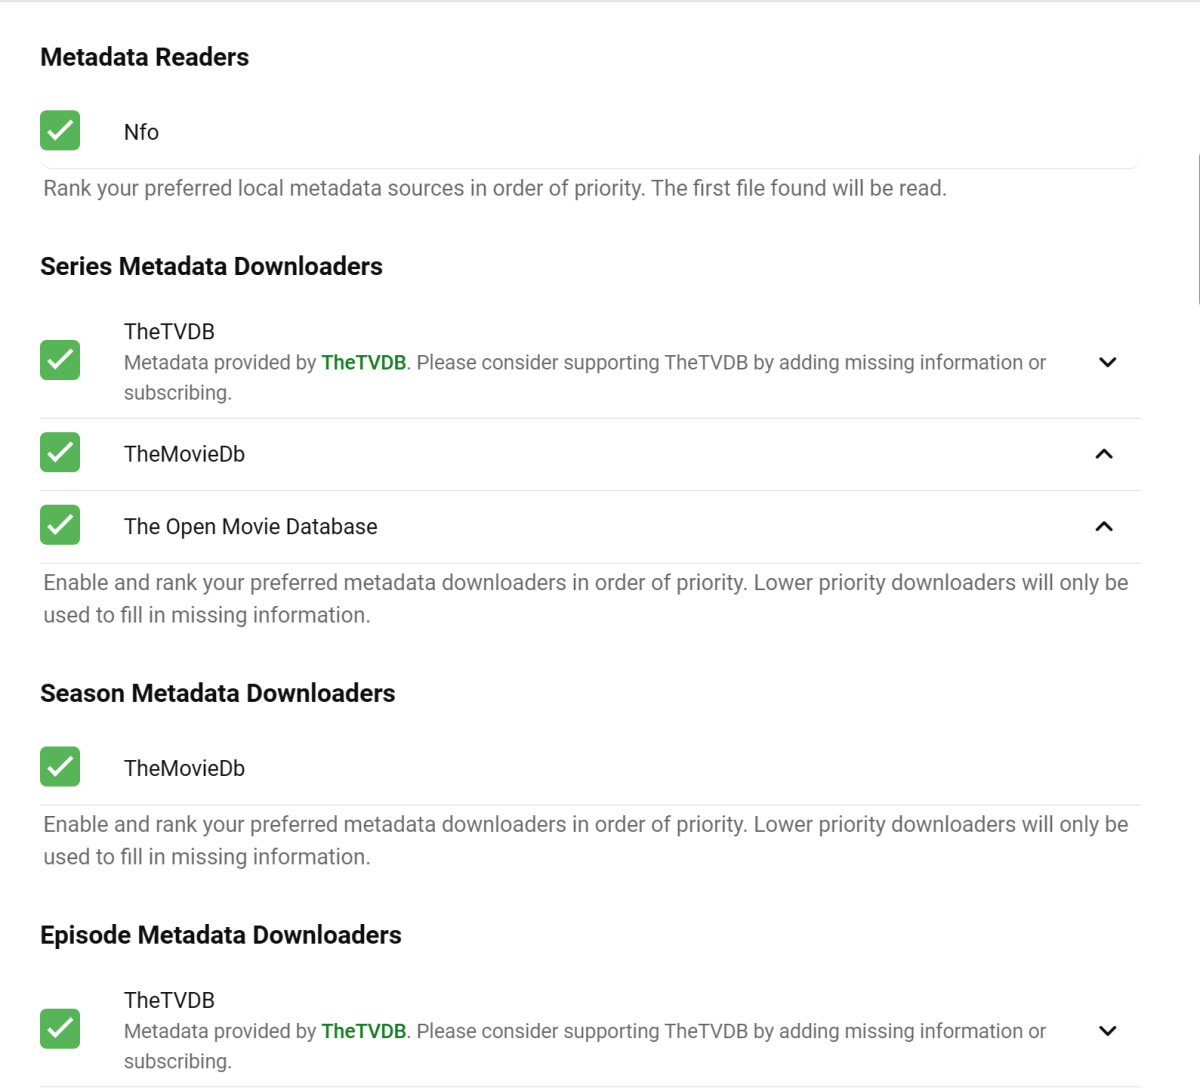Click TheTVDB title in Series Metadata Downloaders

[x=169, y=332]
